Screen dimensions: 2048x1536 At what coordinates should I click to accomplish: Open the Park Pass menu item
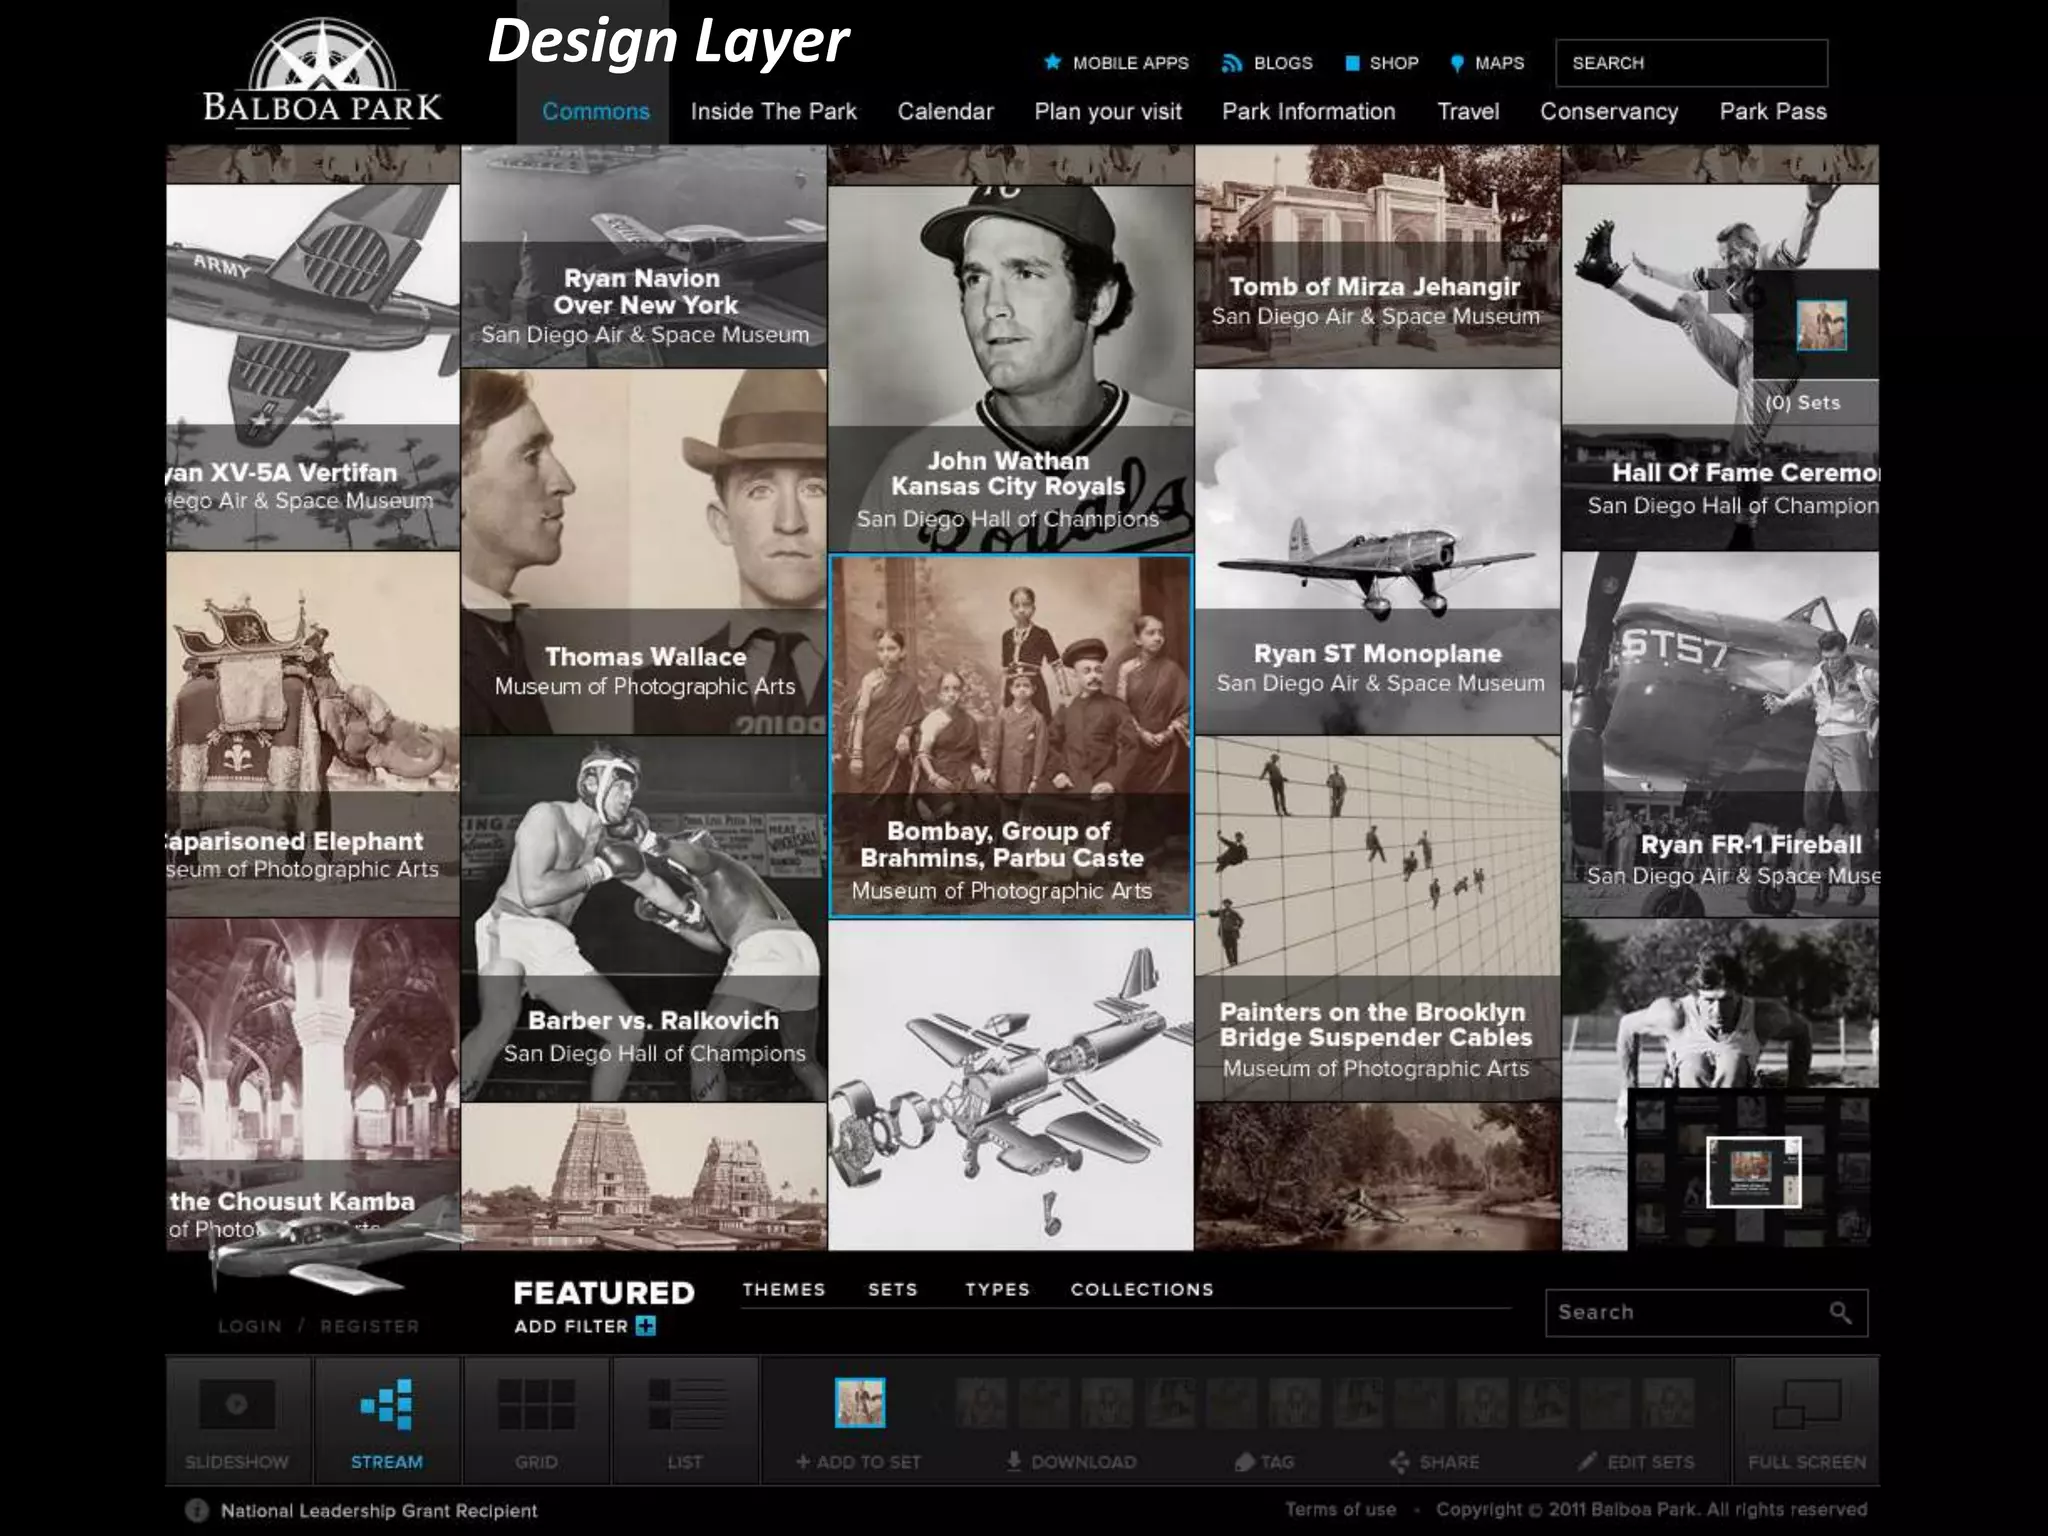[1773, 111]
